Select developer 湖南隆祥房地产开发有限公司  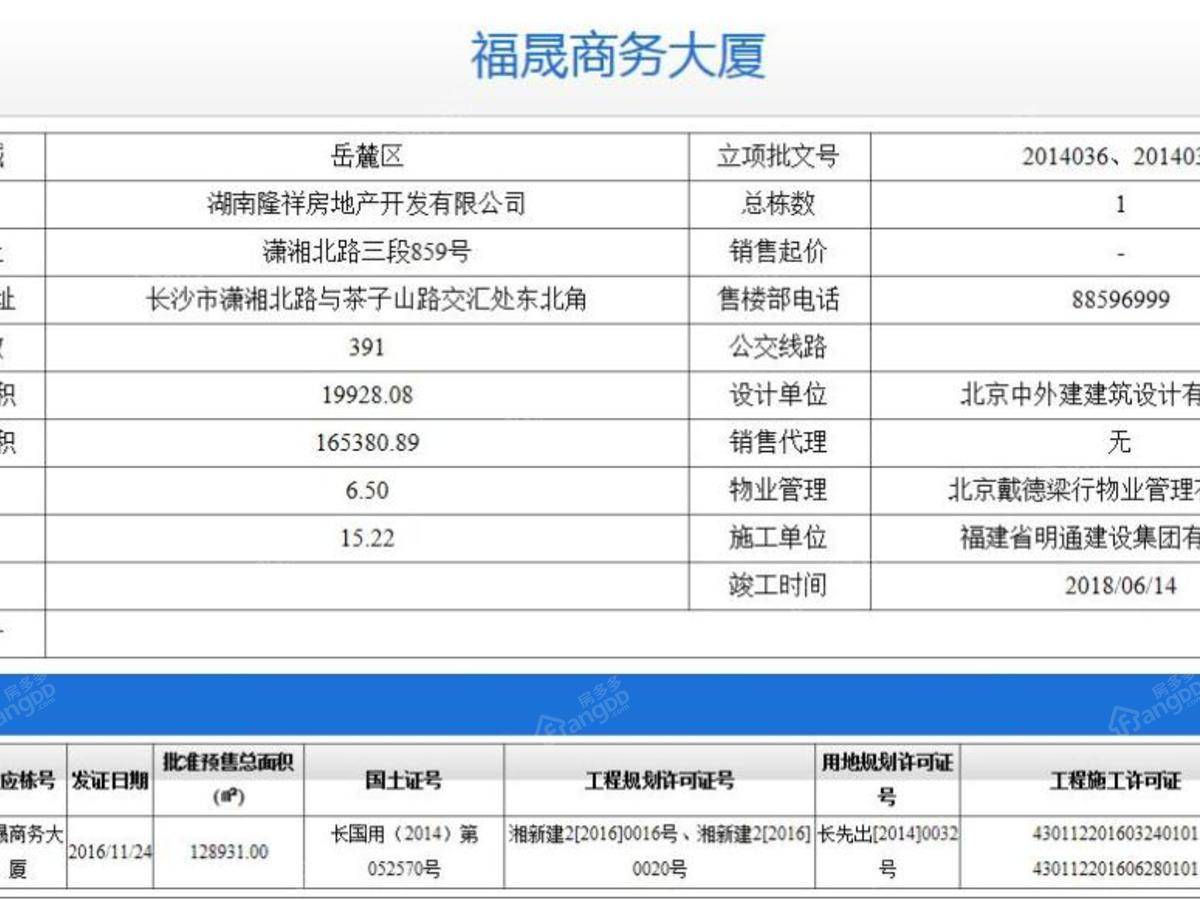366,205
